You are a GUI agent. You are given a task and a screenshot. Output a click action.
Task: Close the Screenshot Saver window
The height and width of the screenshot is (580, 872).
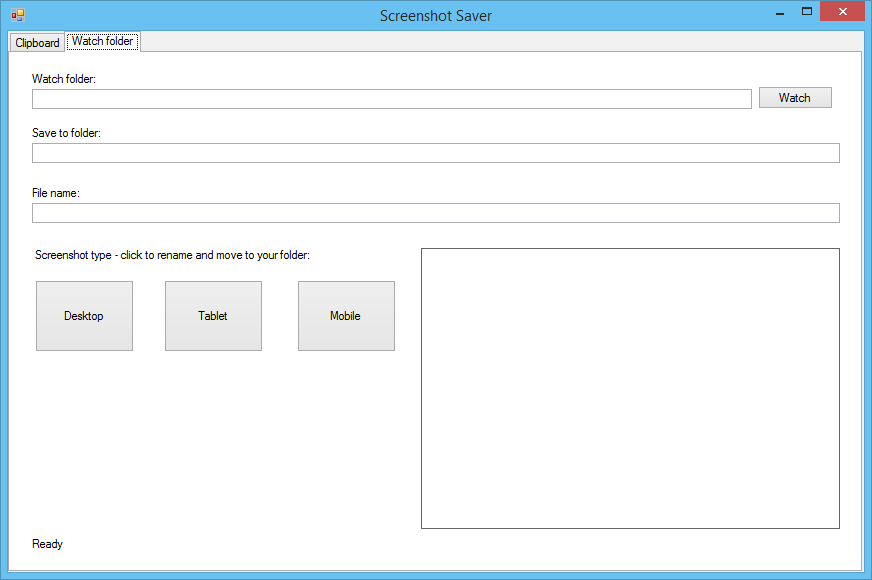coord(842,12)
